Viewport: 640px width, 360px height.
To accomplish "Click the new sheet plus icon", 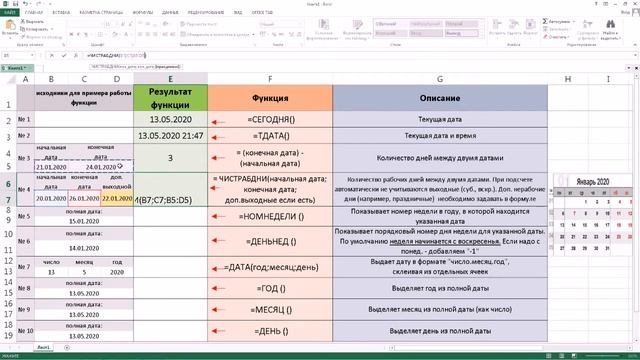I will (x=67, y=348).
